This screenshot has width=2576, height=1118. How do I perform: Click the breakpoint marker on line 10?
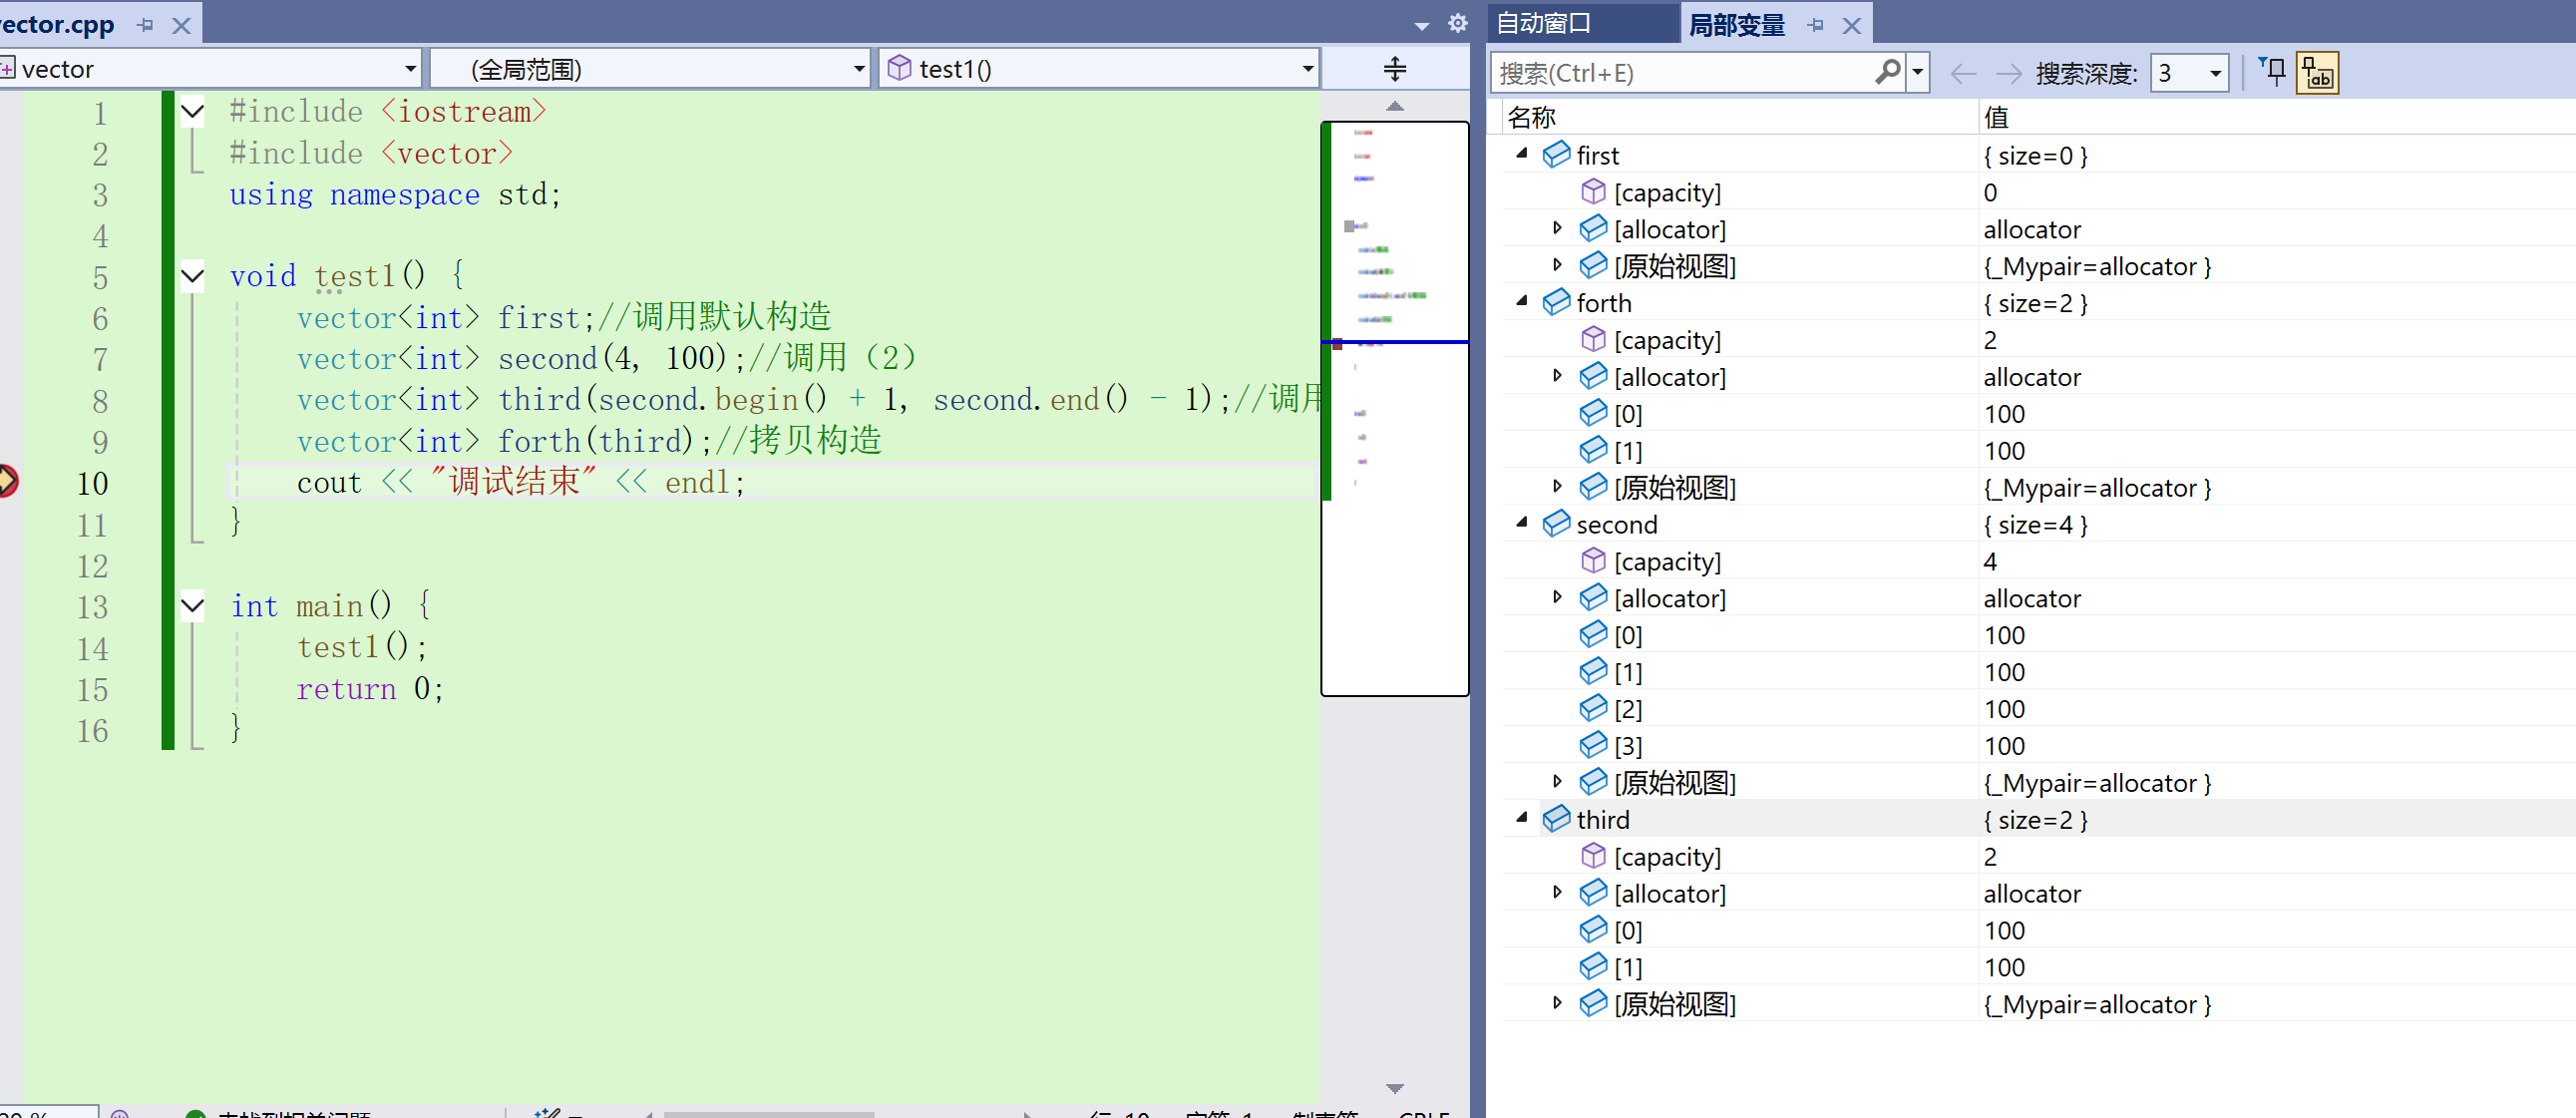[x=6, y=481]
